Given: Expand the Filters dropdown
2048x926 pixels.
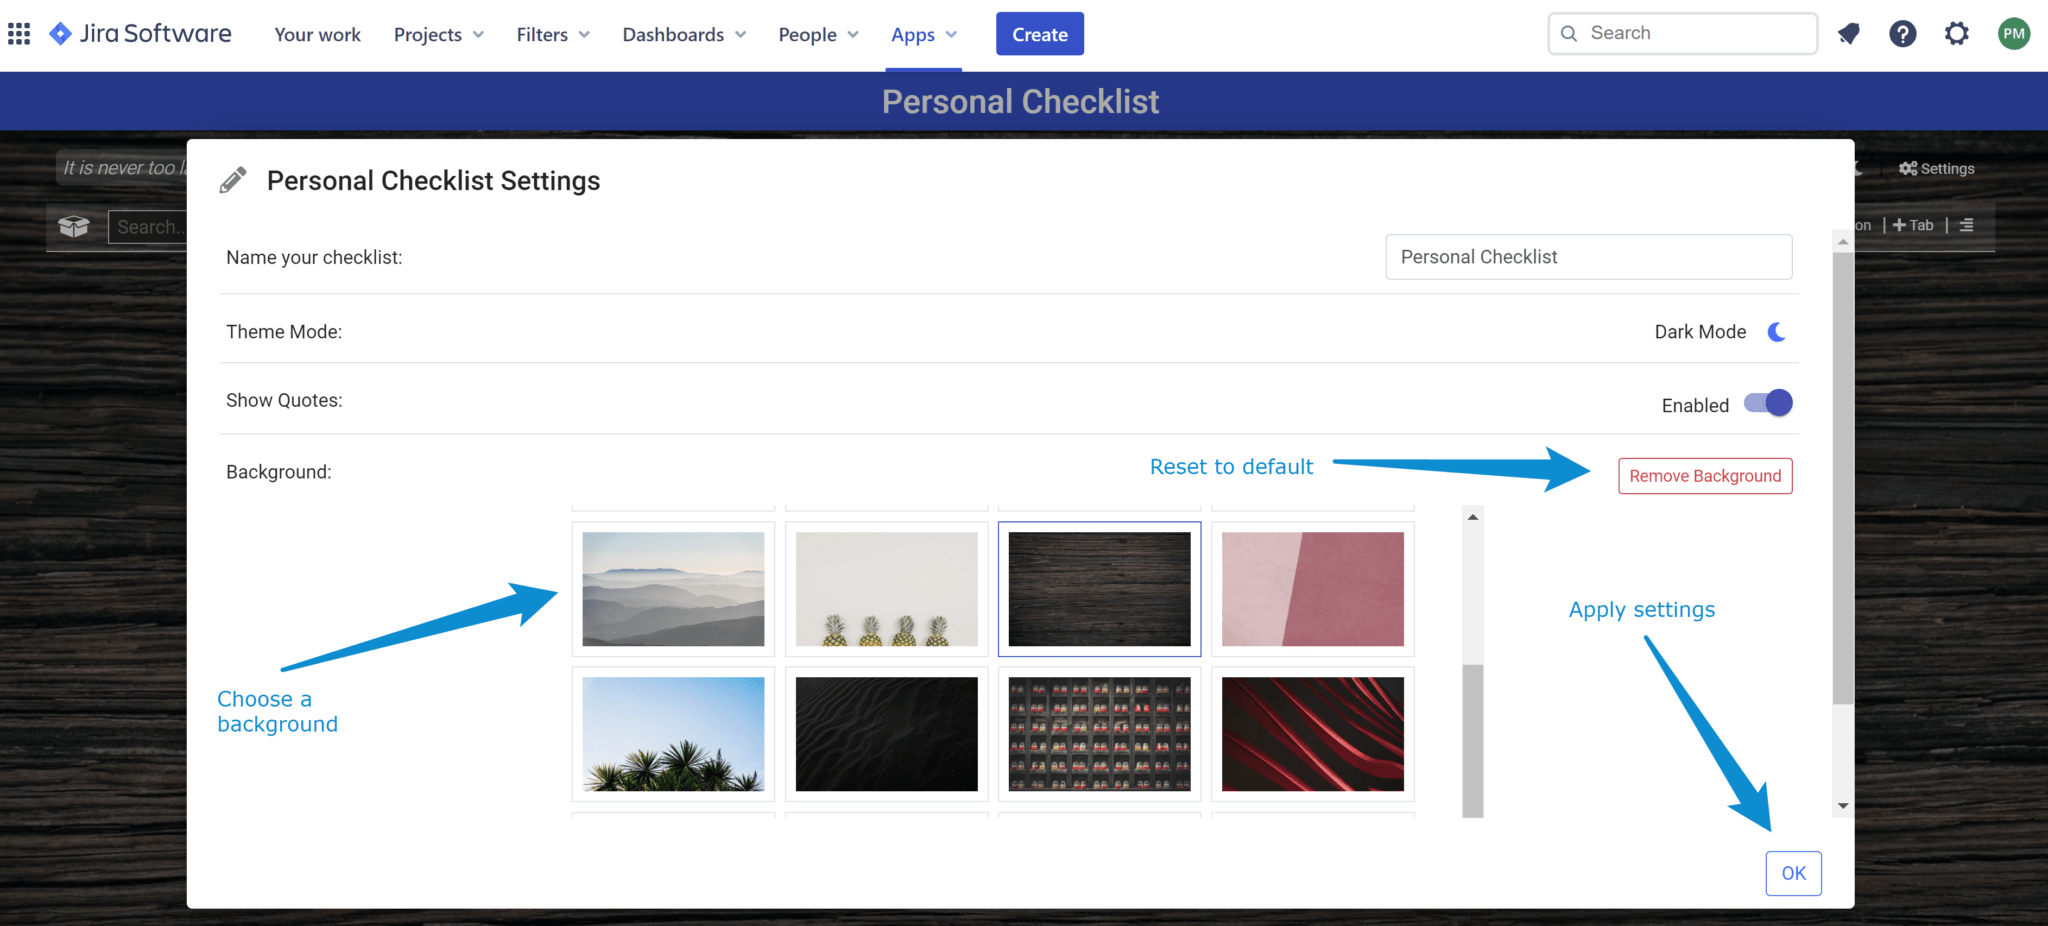Looking at the screenshot, I should (552, 35).
